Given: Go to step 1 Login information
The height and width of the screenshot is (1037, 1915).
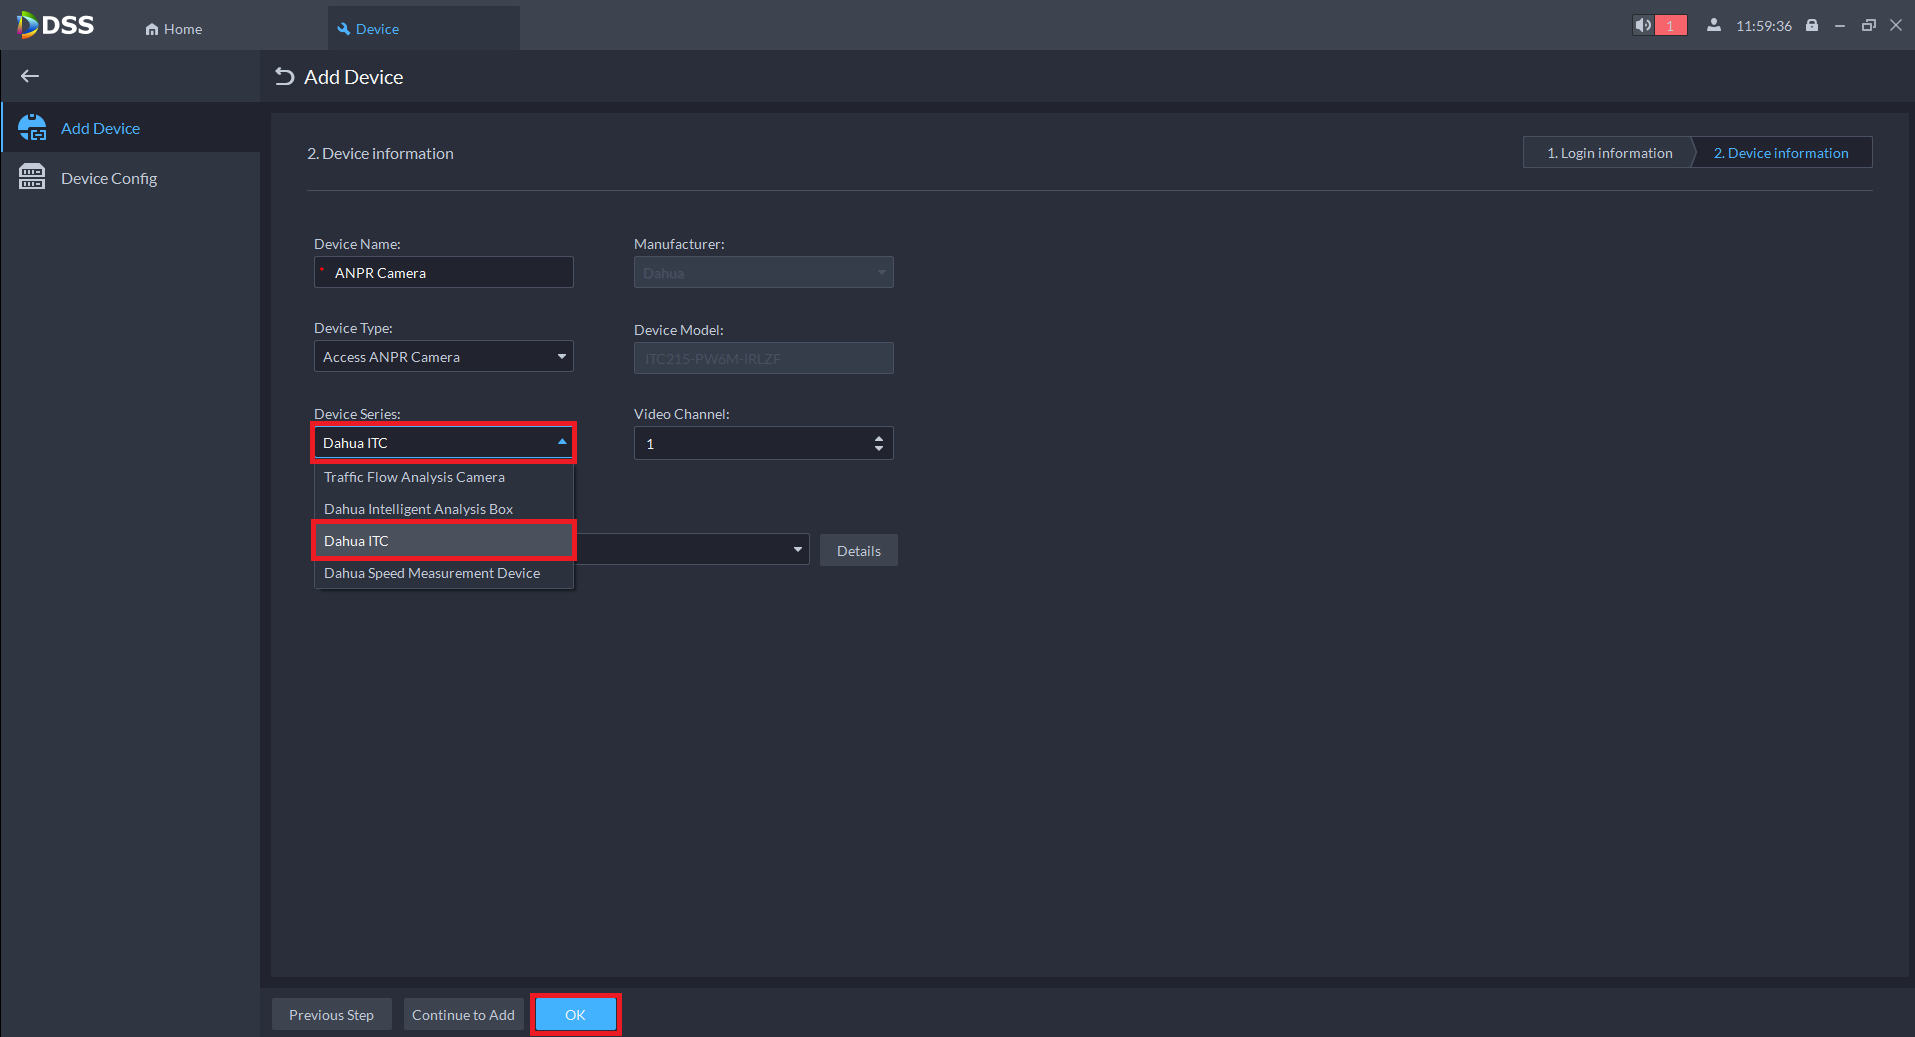Looking at the screenshot, I should [1609, 153].
